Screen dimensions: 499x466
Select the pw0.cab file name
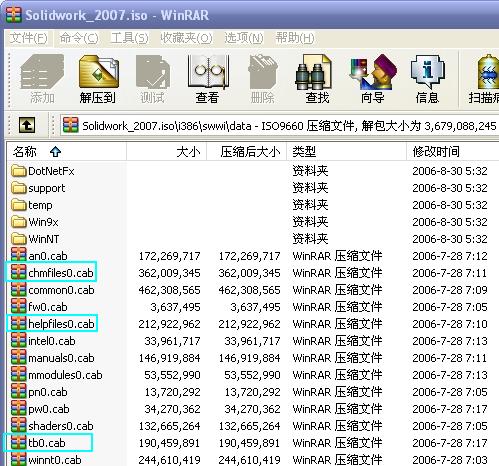[49, 409]
